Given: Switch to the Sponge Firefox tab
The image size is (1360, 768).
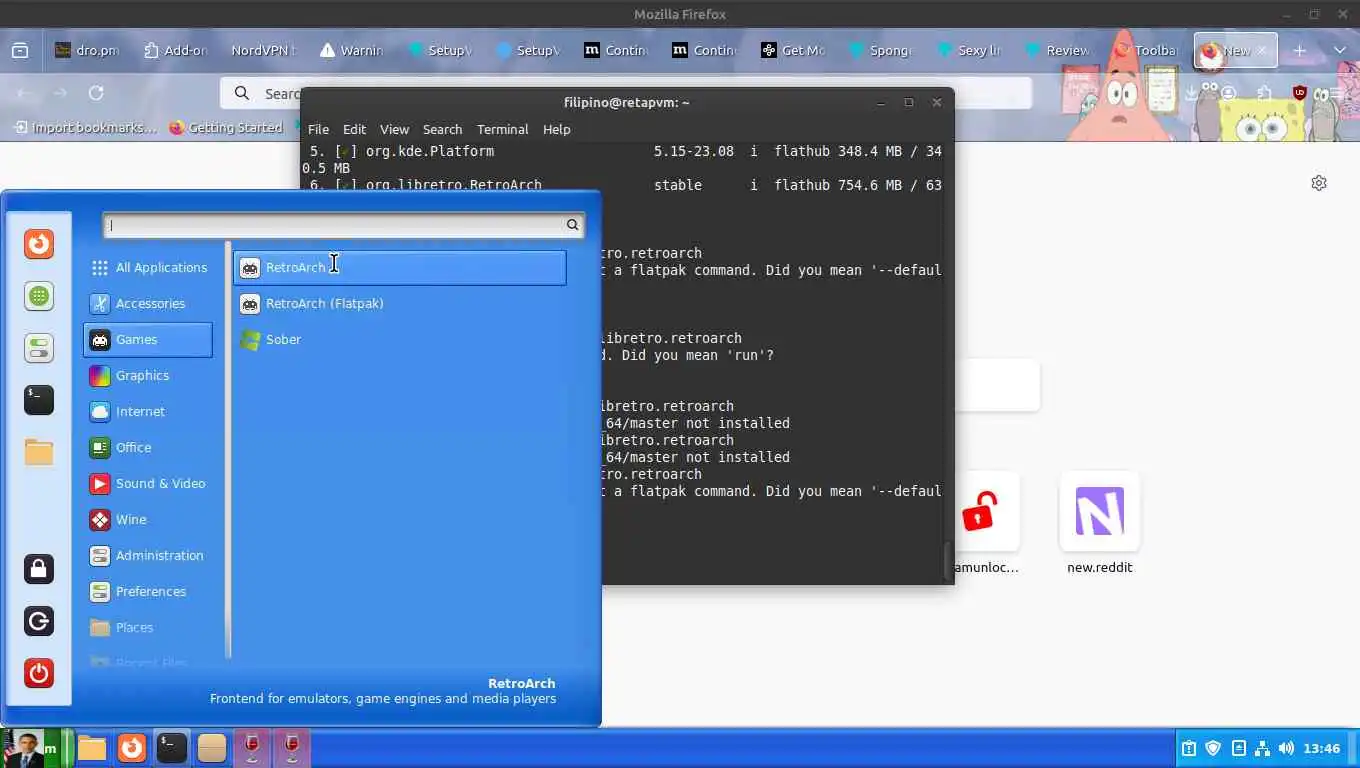Looking at the screenshot, I should coord(881,50).
